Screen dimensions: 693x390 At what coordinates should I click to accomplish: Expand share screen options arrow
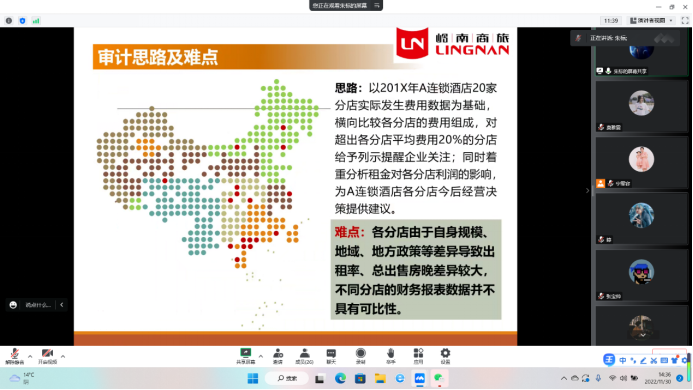pyautogui.click(x=261, y=356)
